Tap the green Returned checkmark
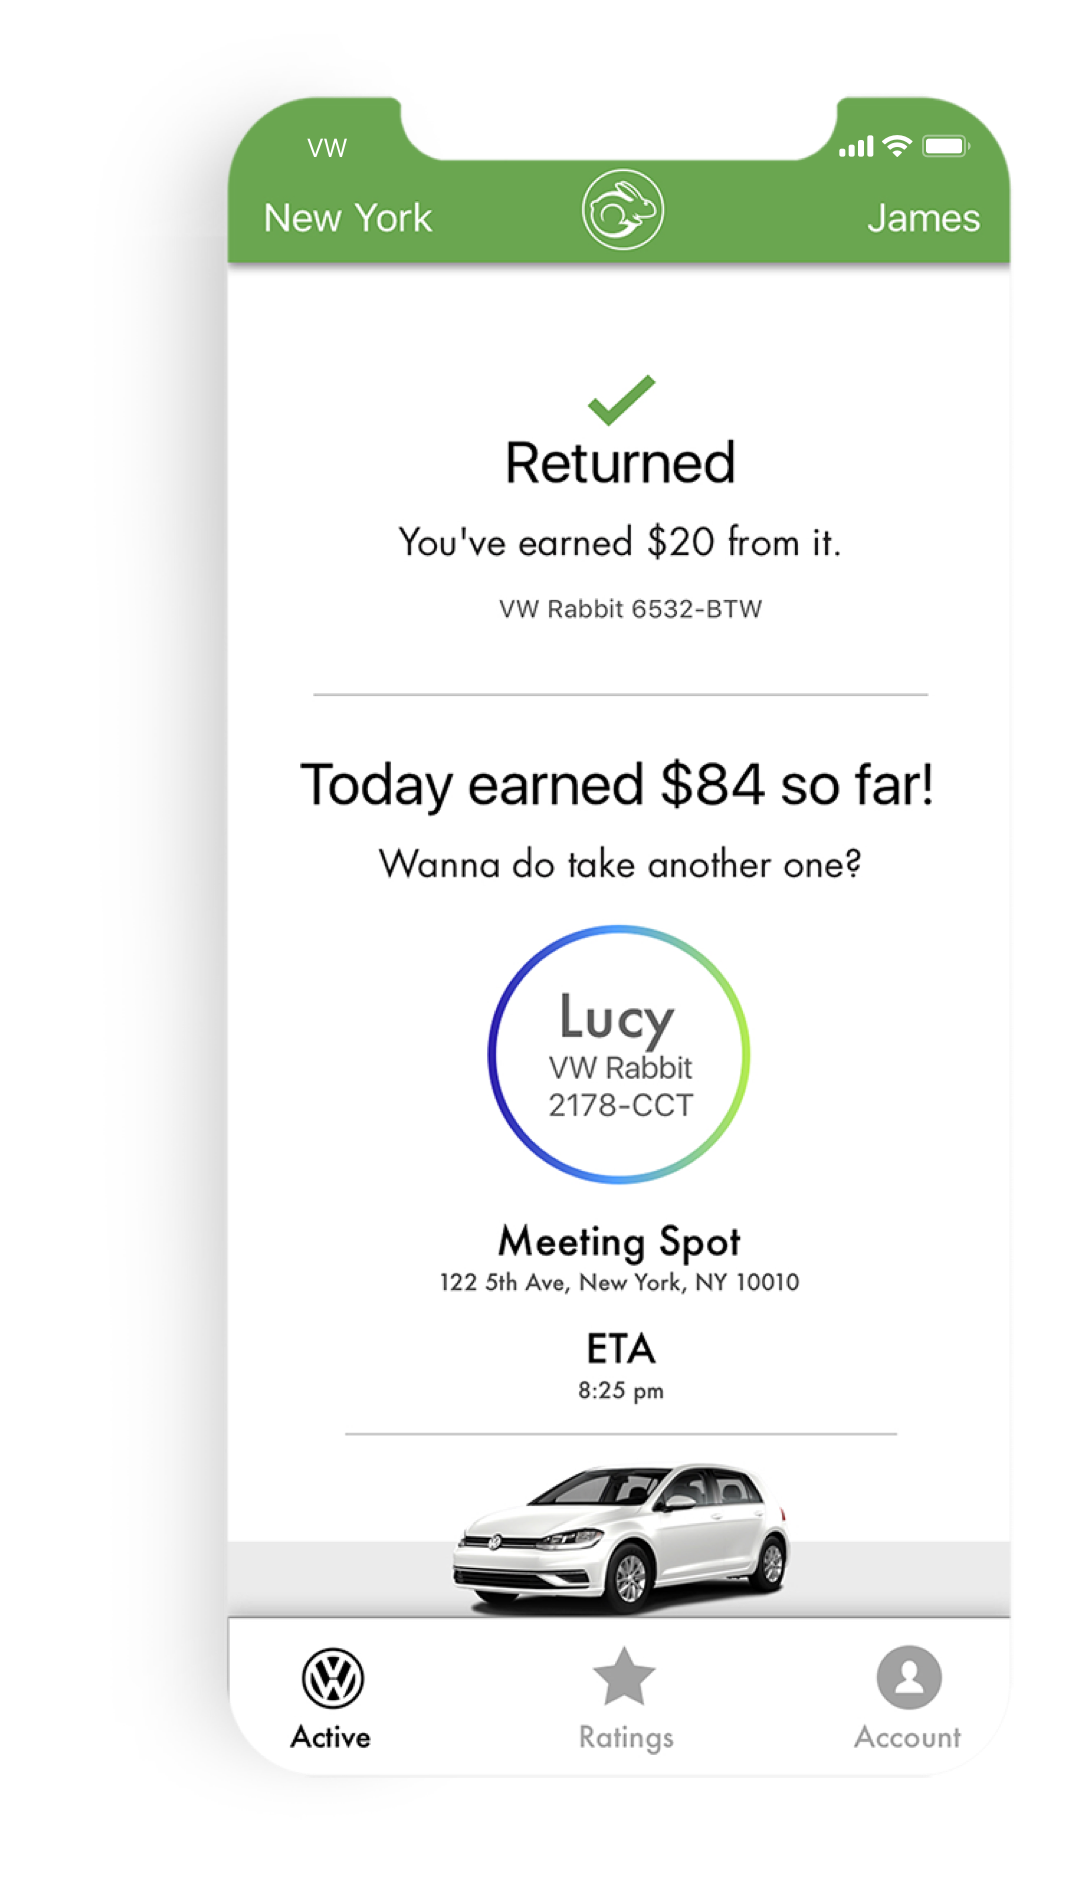1078x1888 pixels. pos(621,399)
